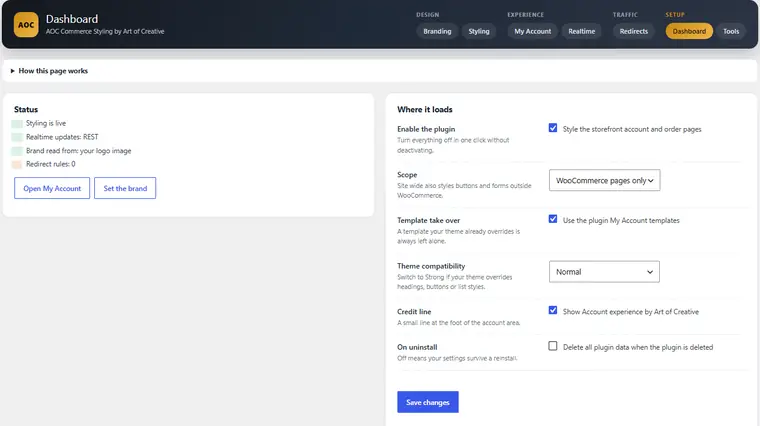The height and width of the screenshot is (426, 760).
Task: Toggle Style the storefront account checkbox
Action: point(553,128)
